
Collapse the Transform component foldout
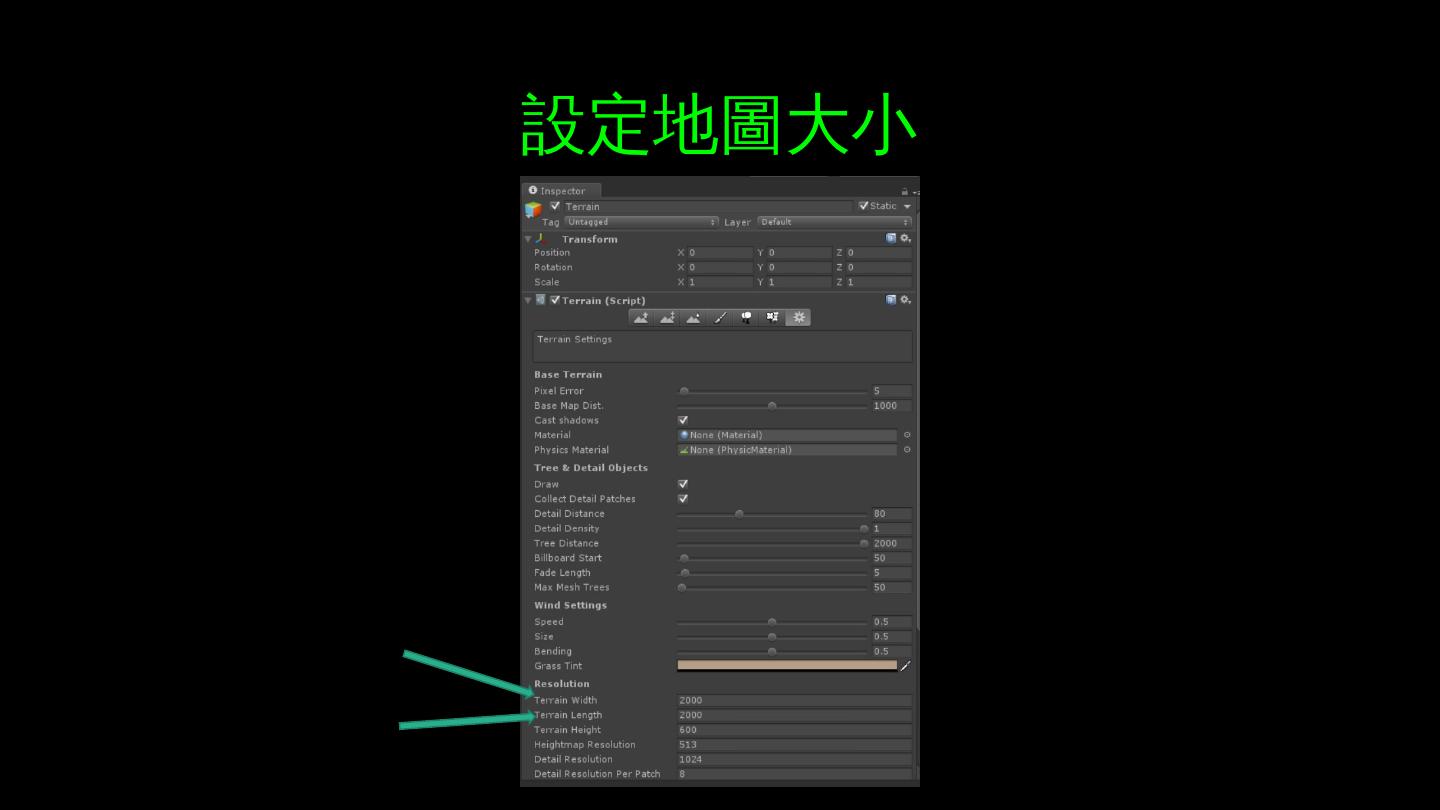[x=528, y=240]
